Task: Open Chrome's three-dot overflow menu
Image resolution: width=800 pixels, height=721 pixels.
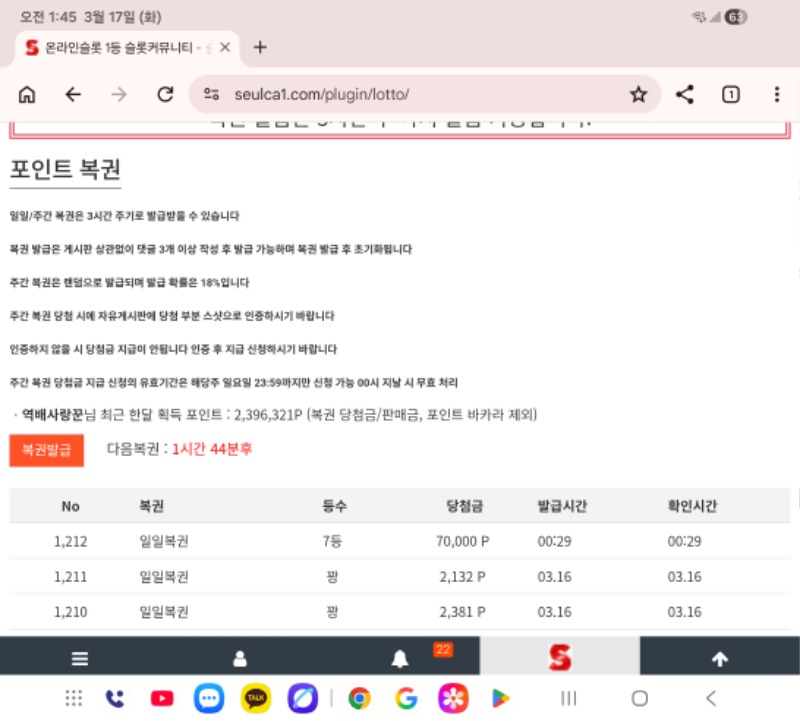Action: click(777, 95)
